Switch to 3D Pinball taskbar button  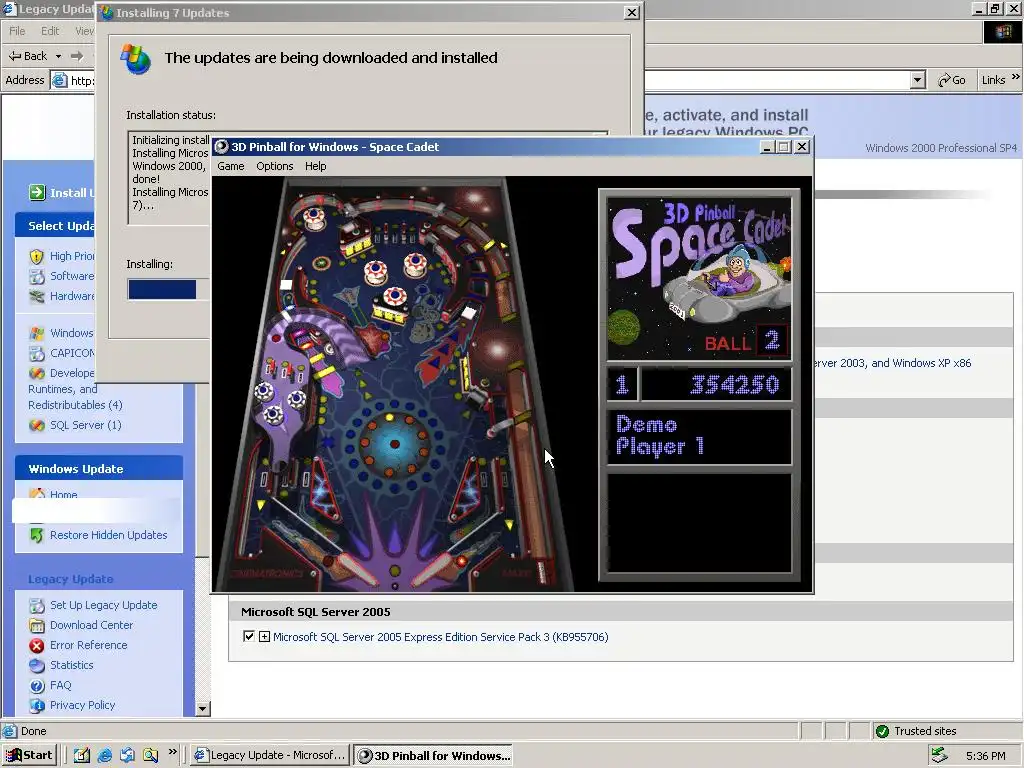[x=433, y=755]
